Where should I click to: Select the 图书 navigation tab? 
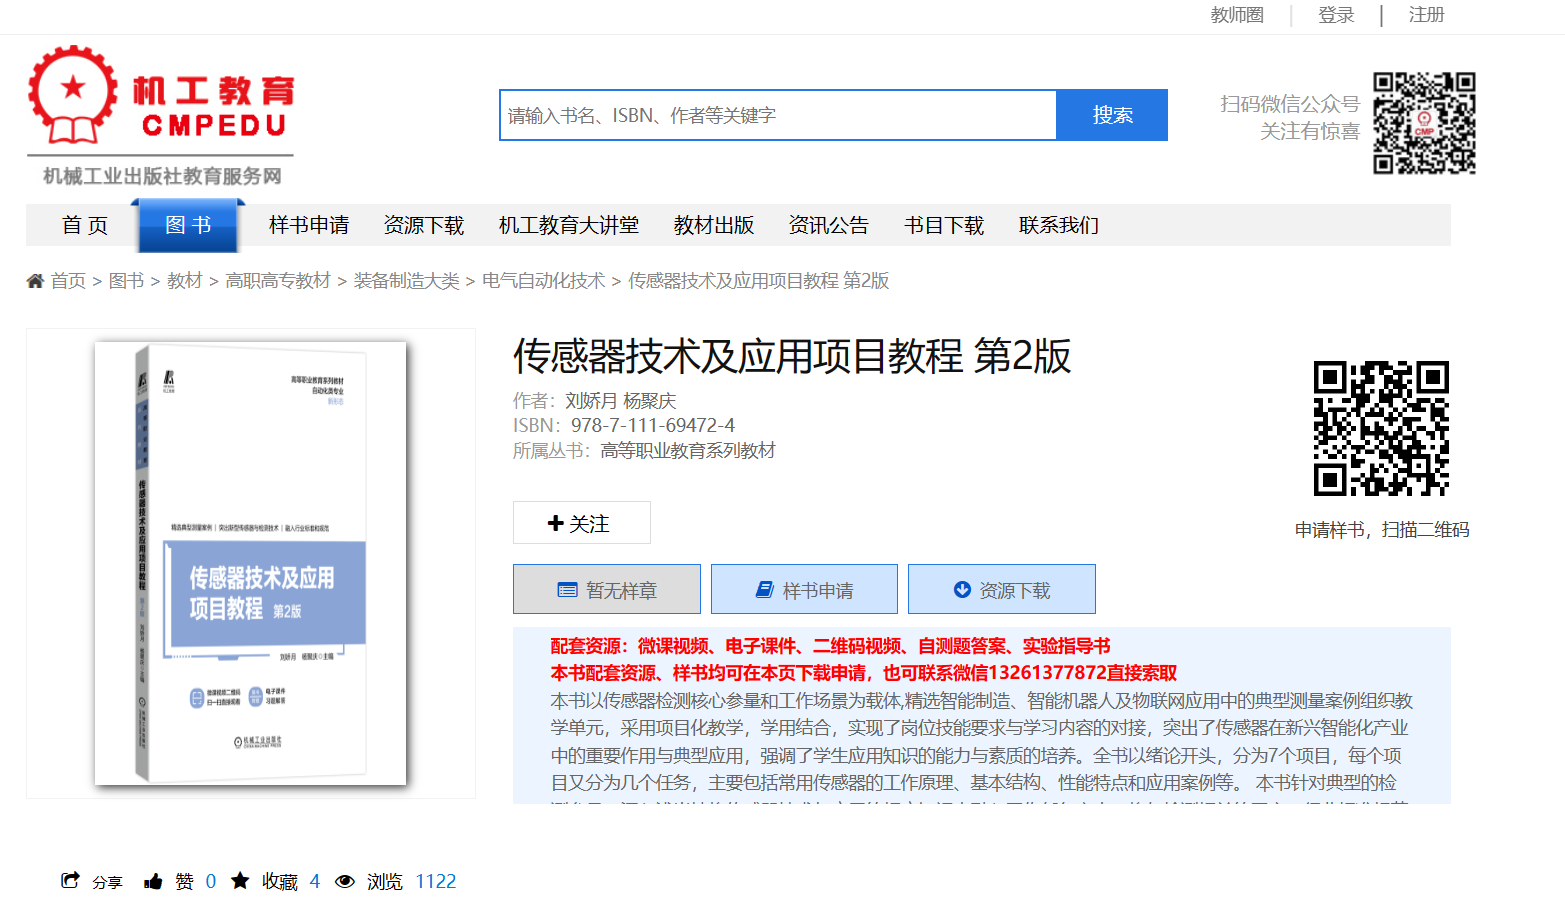pyautogui.click(x=188, y=225)
